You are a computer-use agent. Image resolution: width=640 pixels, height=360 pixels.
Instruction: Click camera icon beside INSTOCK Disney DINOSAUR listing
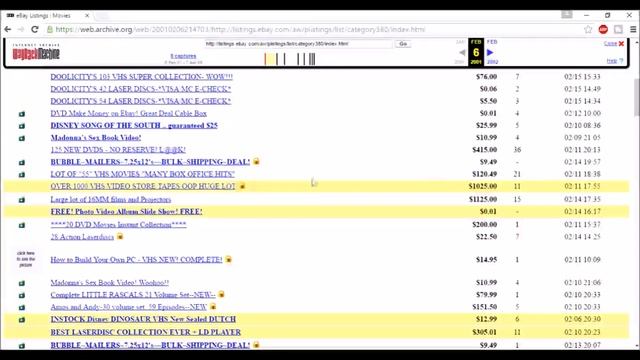click(22, 320)
